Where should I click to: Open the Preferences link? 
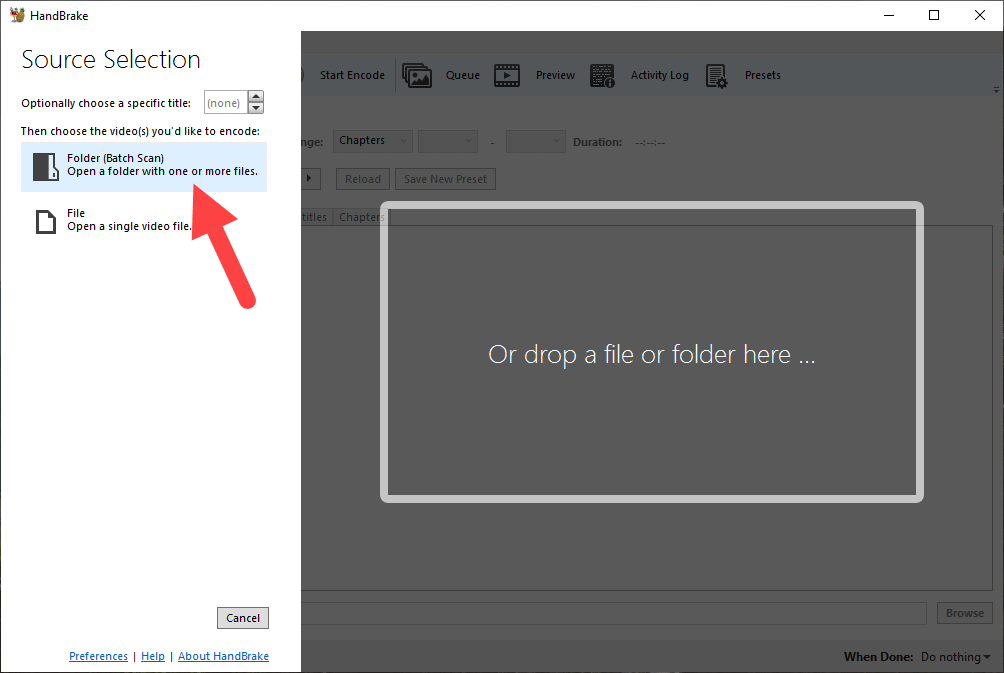pyautogui.click(x=98, y=656)
